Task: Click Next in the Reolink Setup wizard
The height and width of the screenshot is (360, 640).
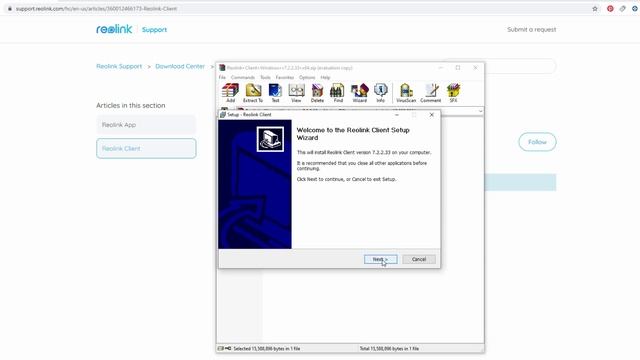Action: pos(380,259)
